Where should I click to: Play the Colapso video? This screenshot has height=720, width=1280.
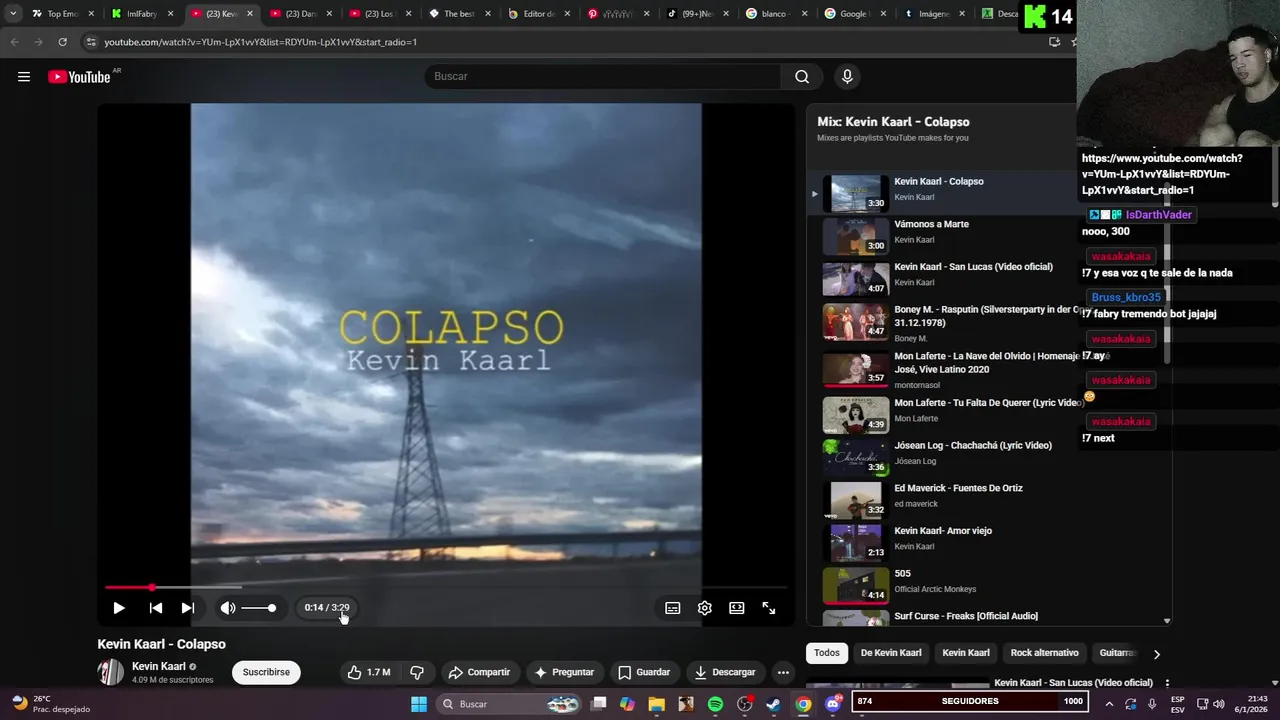(x=119, y=608)
